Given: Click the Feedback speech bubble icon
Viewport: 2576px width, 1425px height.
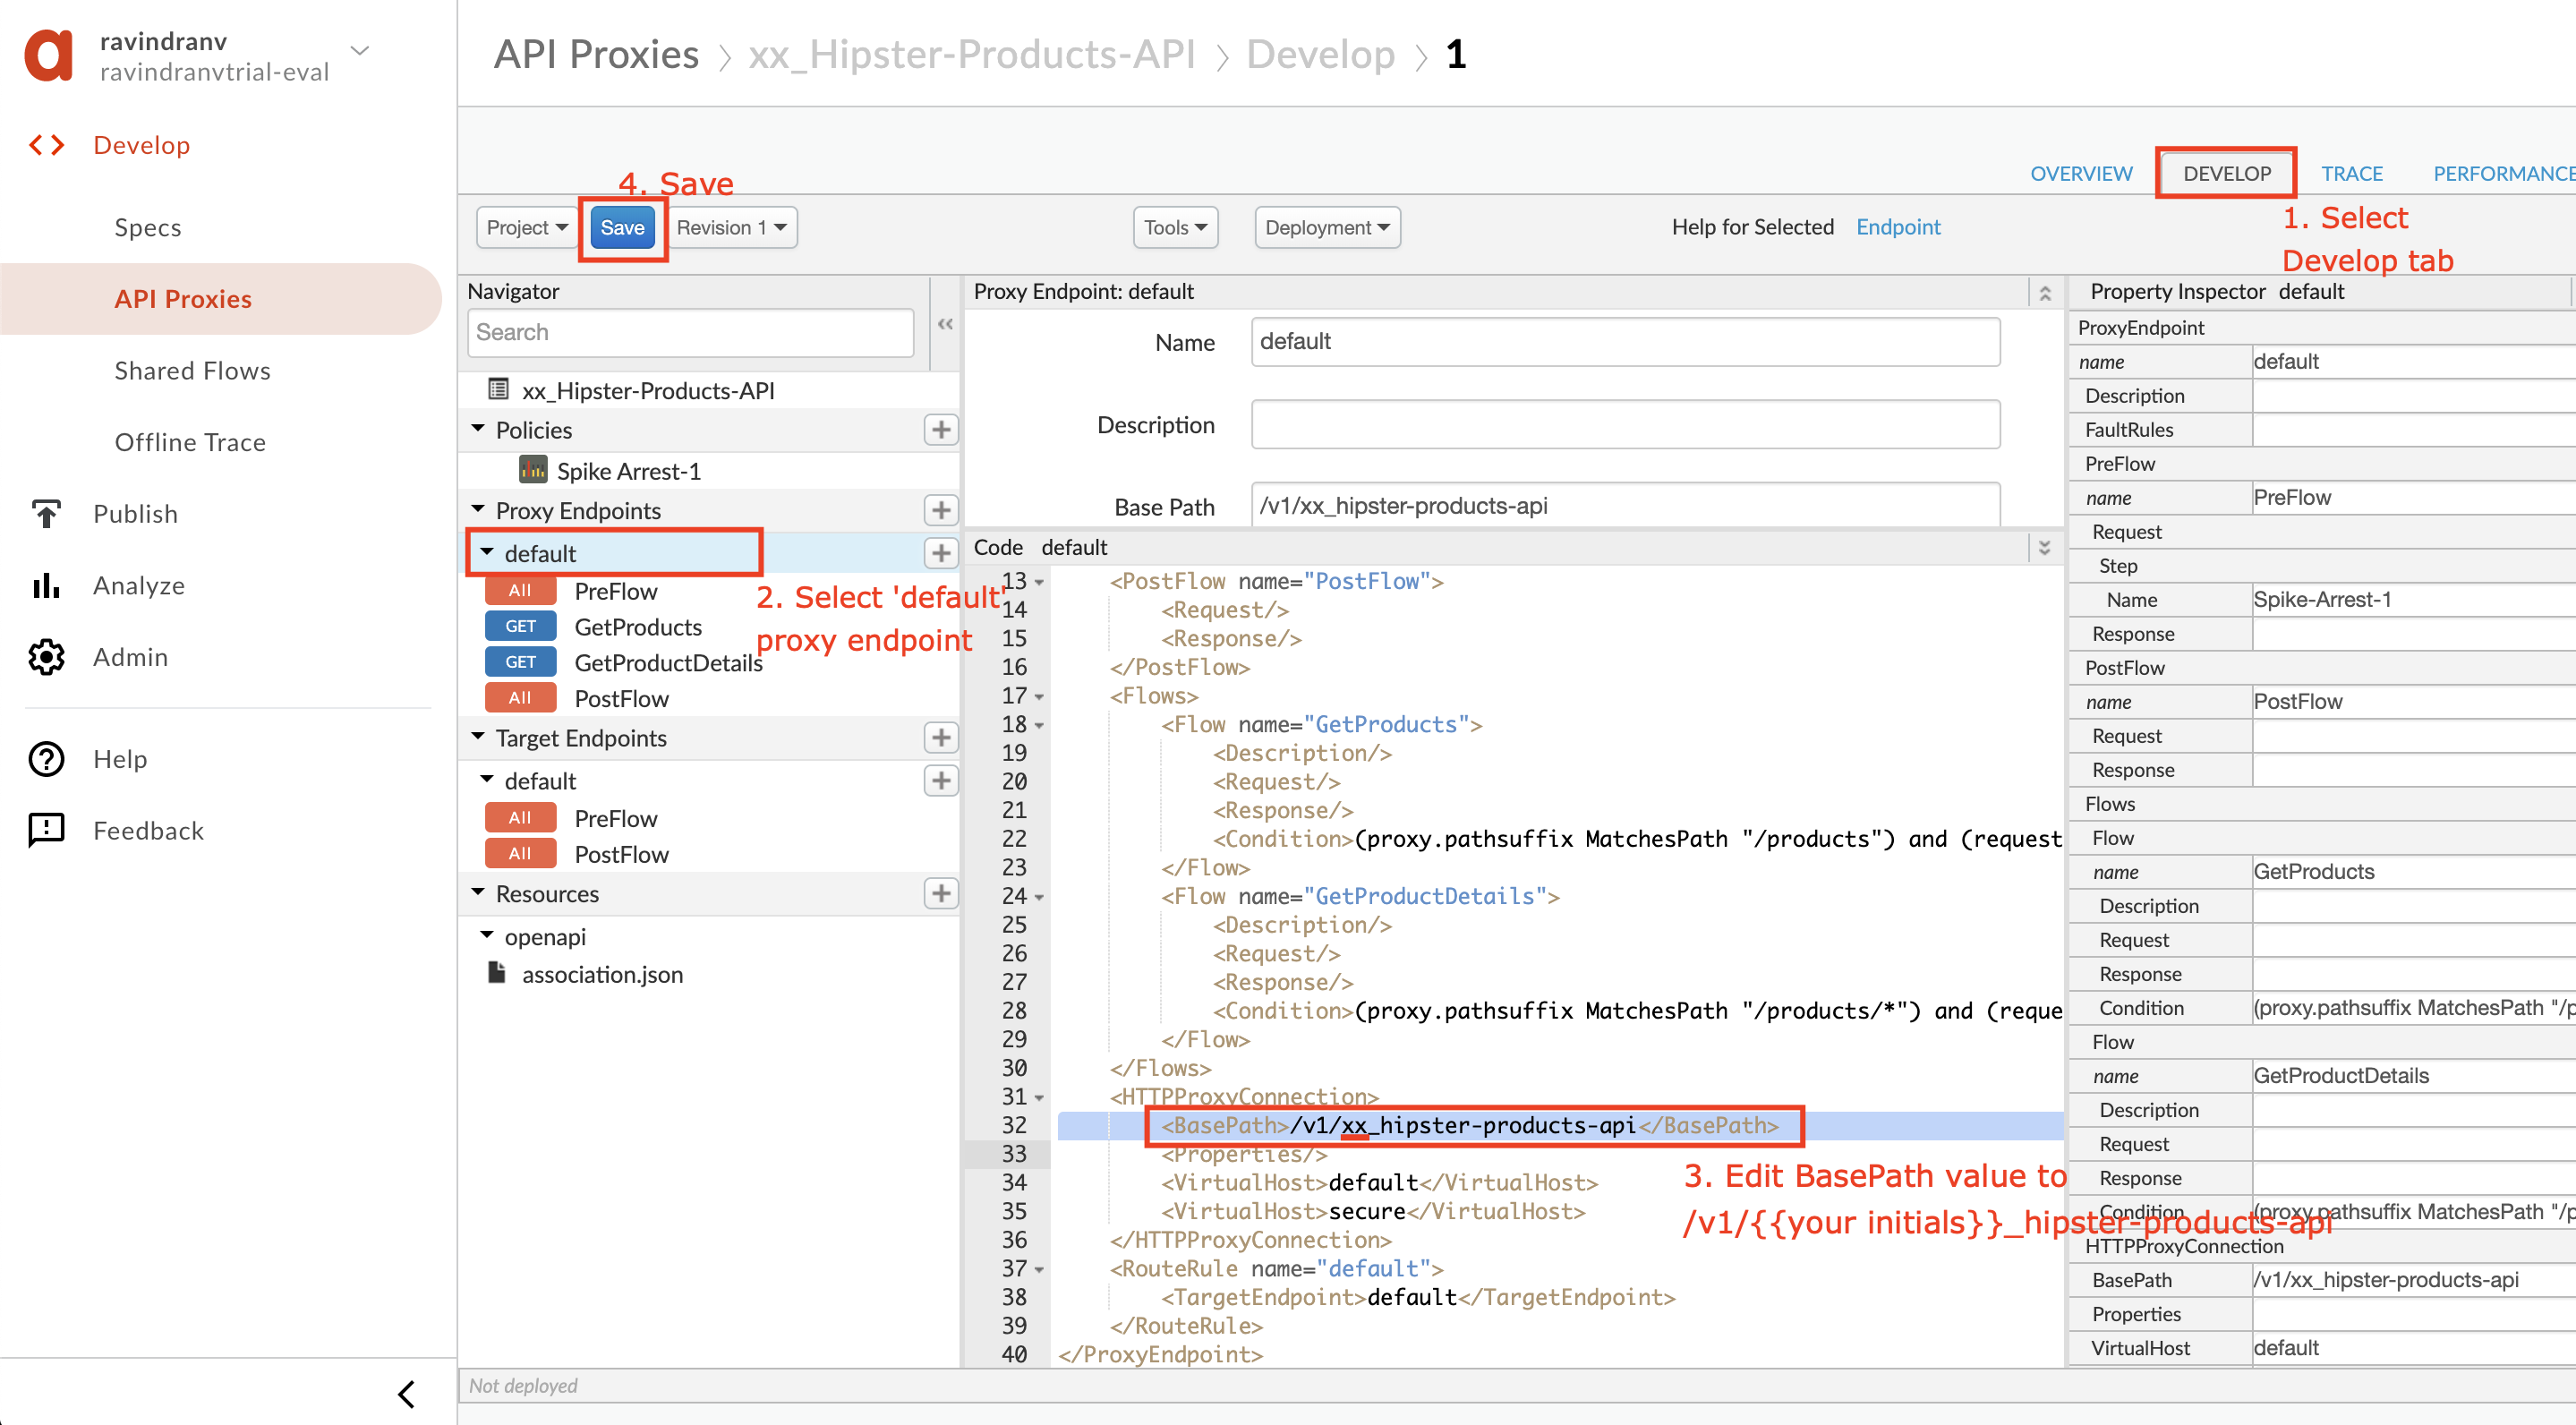Looking at the screenshot, I should (46, 830).
